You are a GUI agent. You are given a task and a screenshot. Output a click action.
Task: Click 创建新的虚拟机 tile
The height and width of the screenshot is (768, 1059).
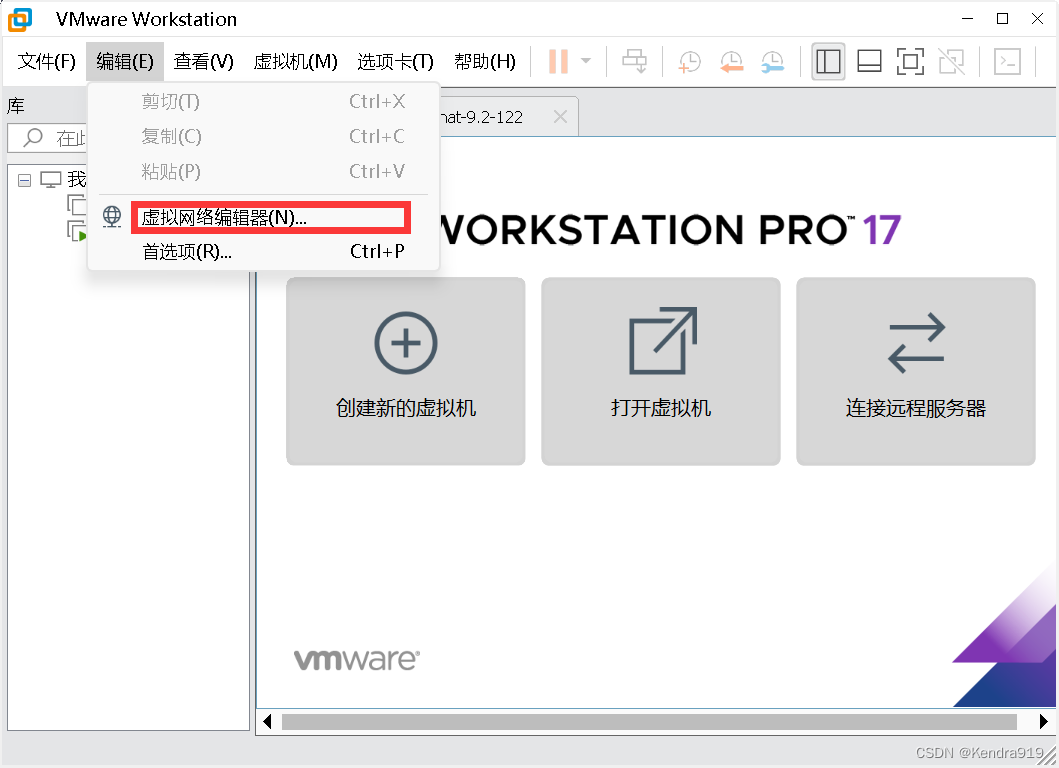406,371
